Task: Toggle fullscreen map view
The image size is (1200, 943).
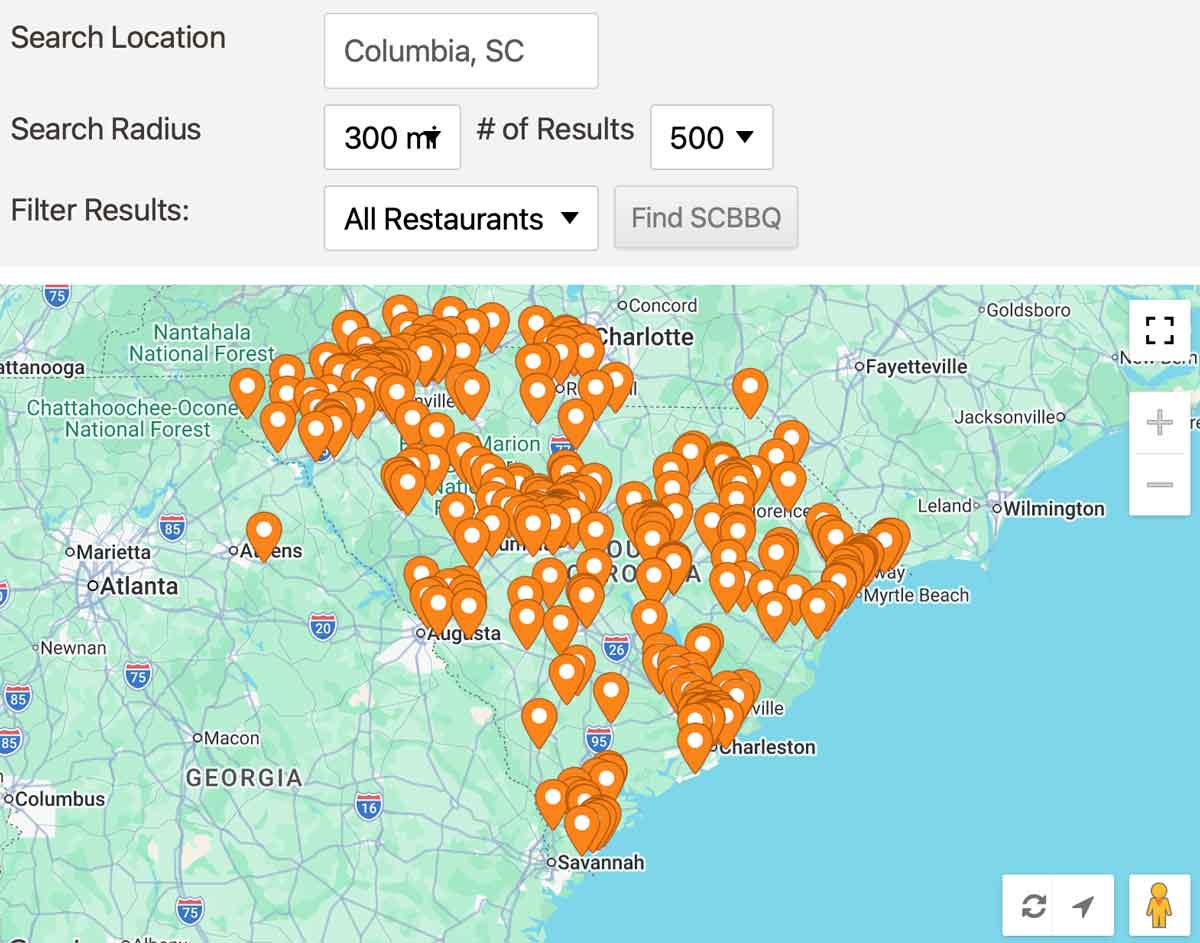Action: click(x=1159, y=330)
